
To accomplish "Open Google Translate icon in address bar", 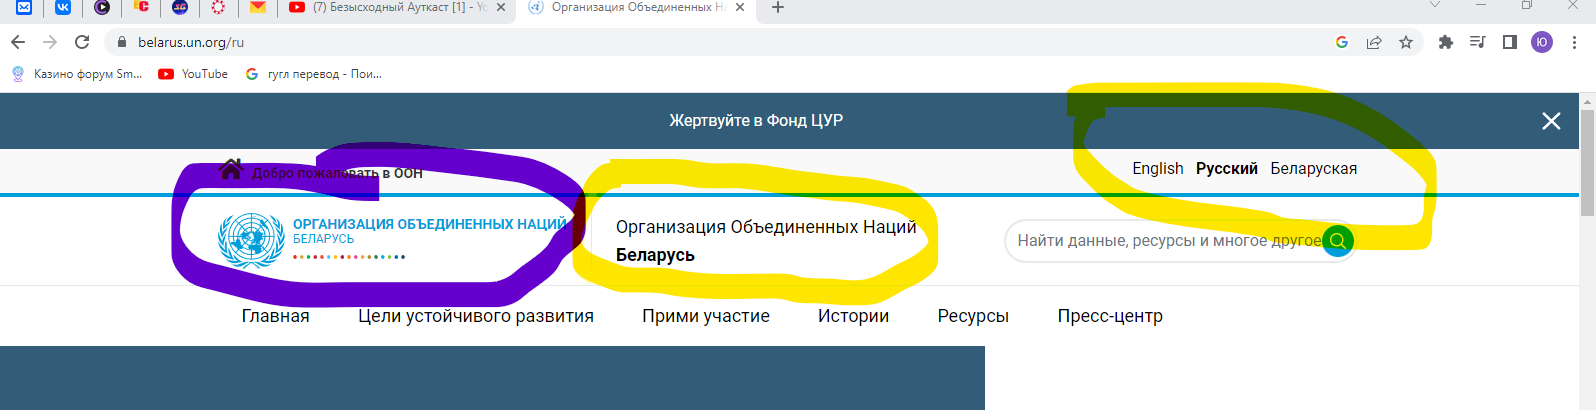I will pyautogui.click(x=1342, y=42).
